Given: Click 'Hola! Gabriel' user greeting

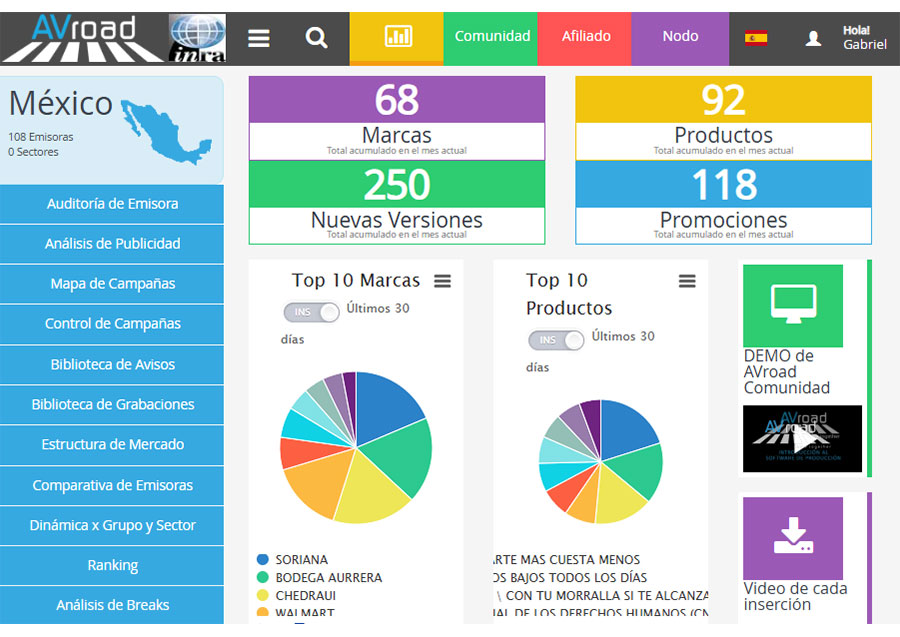Looking at the screenshot, I should click(864, 38).
